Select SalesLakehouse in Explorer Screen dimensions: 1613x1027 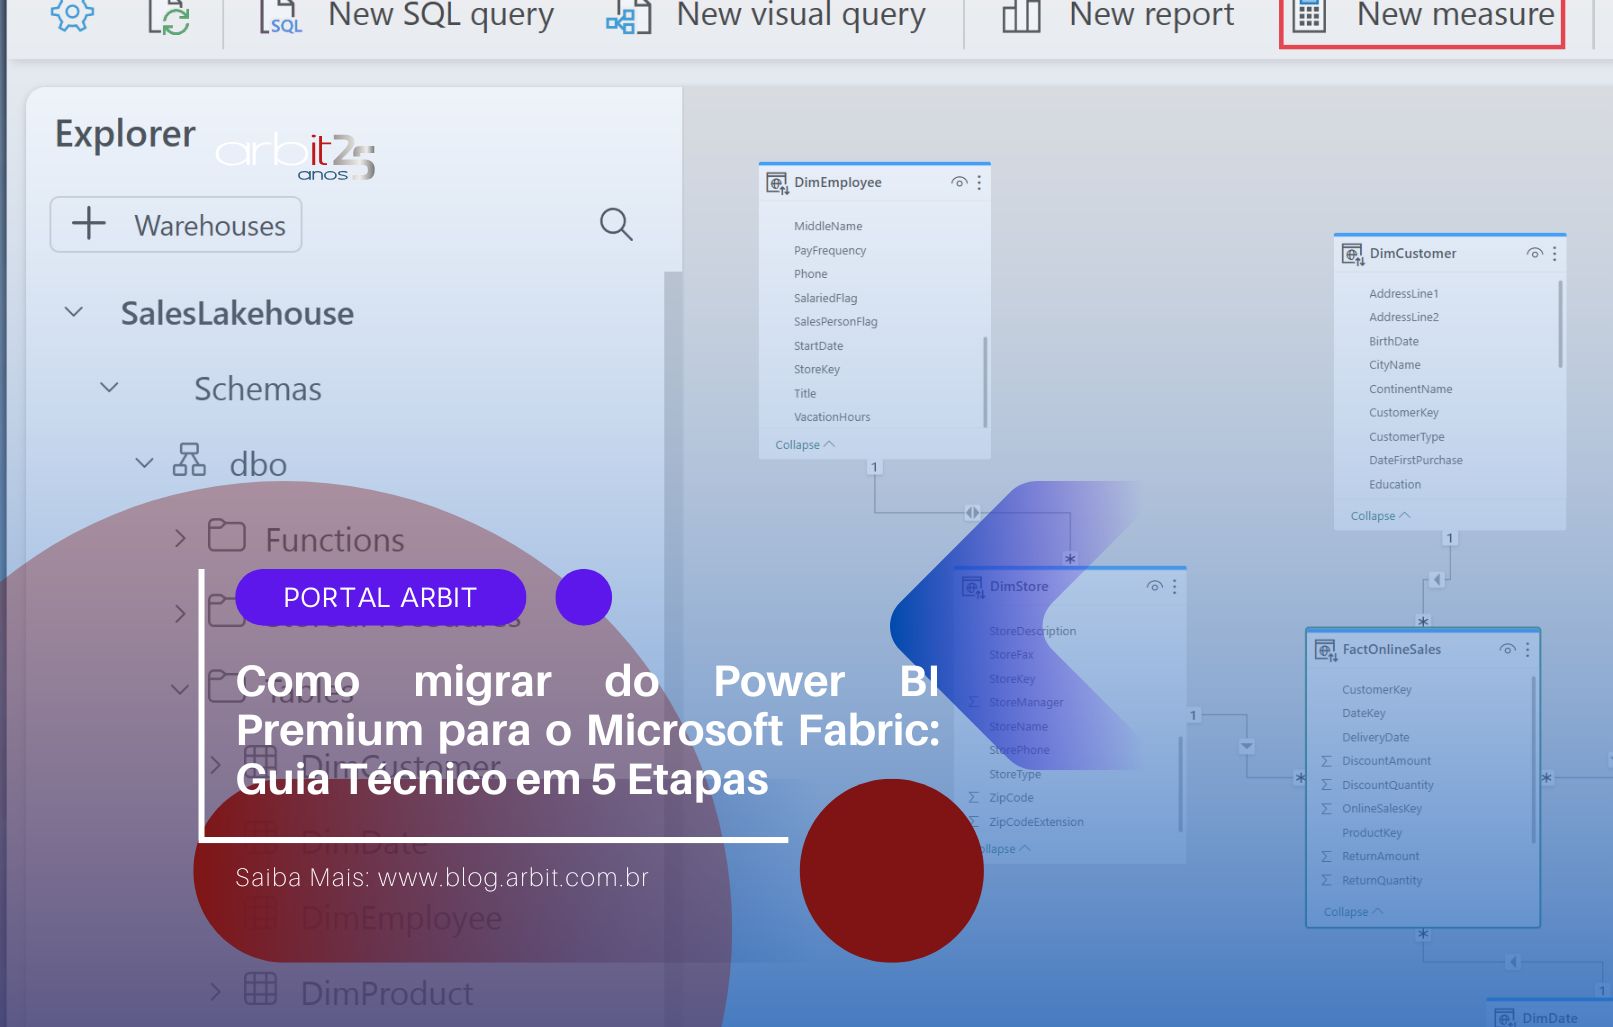[237, 313]
